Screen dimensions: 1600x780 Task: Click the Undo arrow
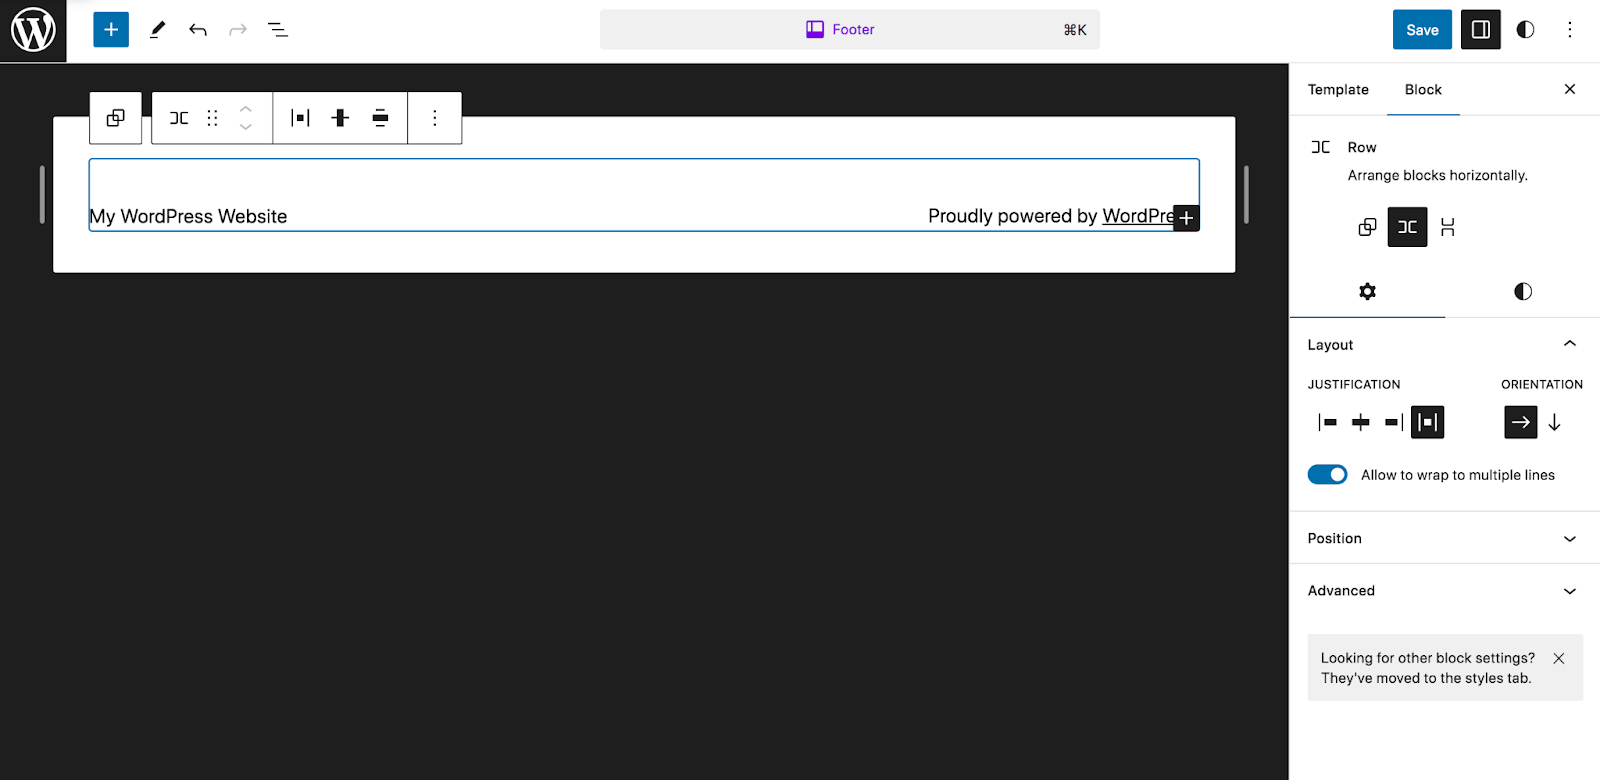[198, 30]
